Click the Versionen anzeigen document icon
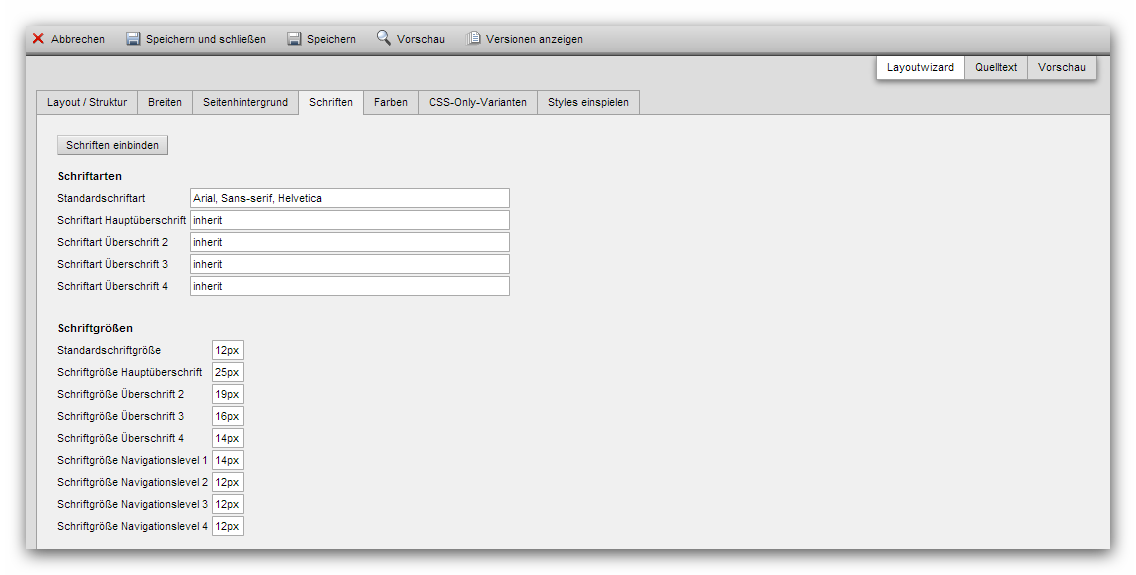The width and height of the screenshot is (1136, 575). click(473, 38)
